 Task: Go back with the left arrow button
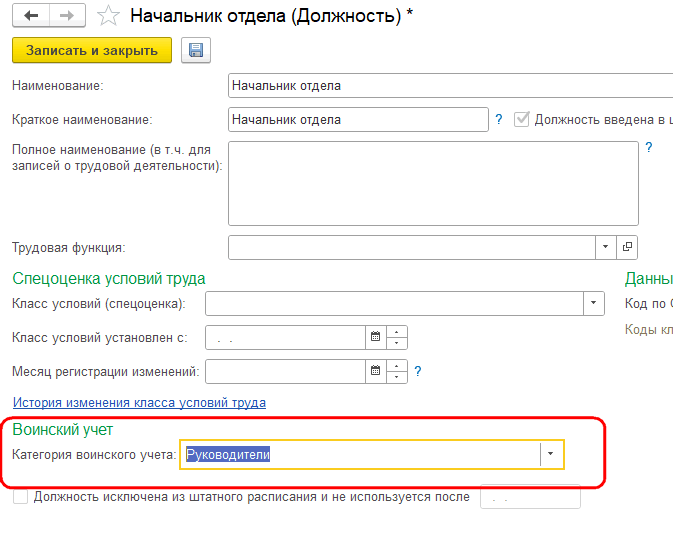tap(31, 15)
